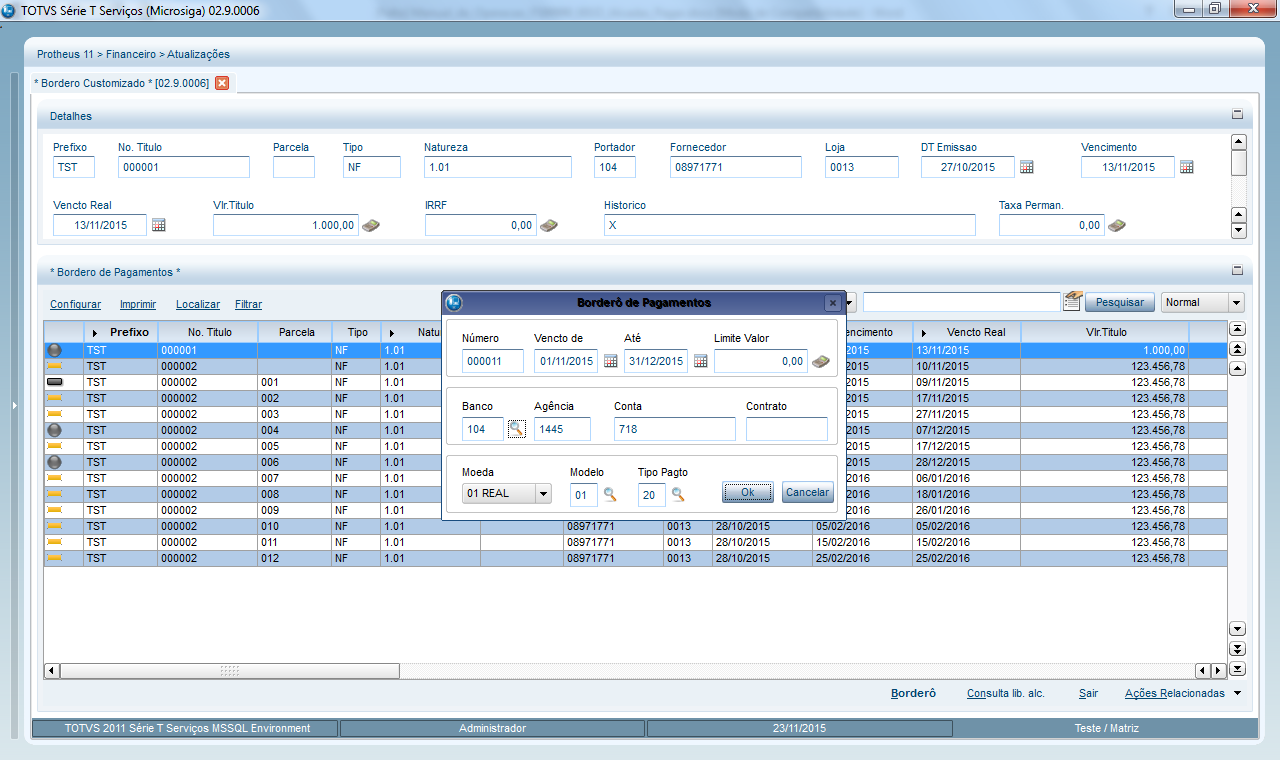Toggle status marker on title 000001 row
This screenshot has width=1280, height=760.
54,350
